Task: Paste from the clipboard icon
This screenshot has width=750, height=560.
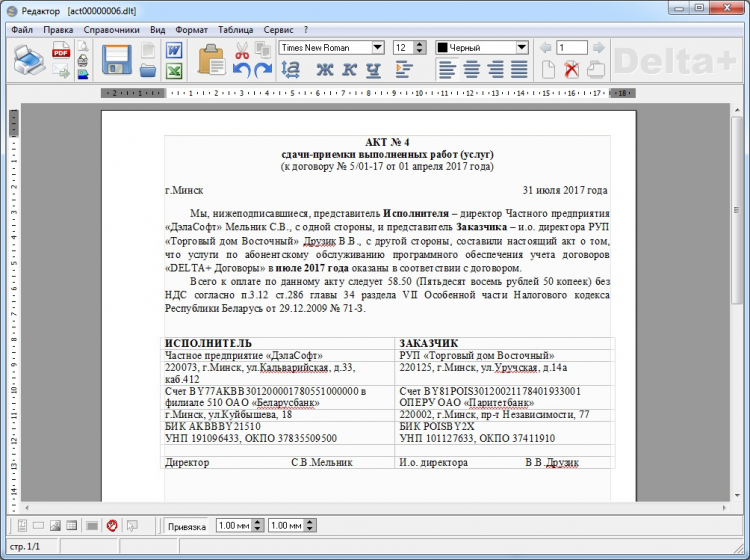Action: [x=211, y=60]
